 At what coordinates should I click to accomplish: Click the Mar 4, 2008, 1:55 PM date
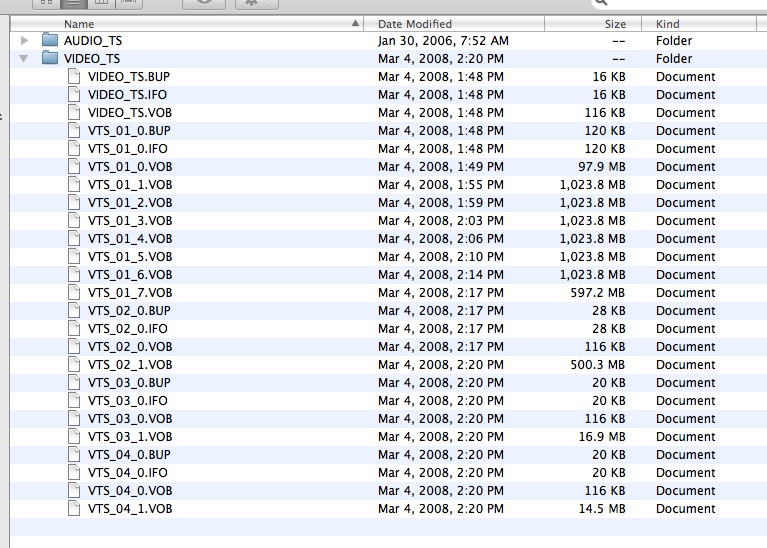(x=441, y=185)
